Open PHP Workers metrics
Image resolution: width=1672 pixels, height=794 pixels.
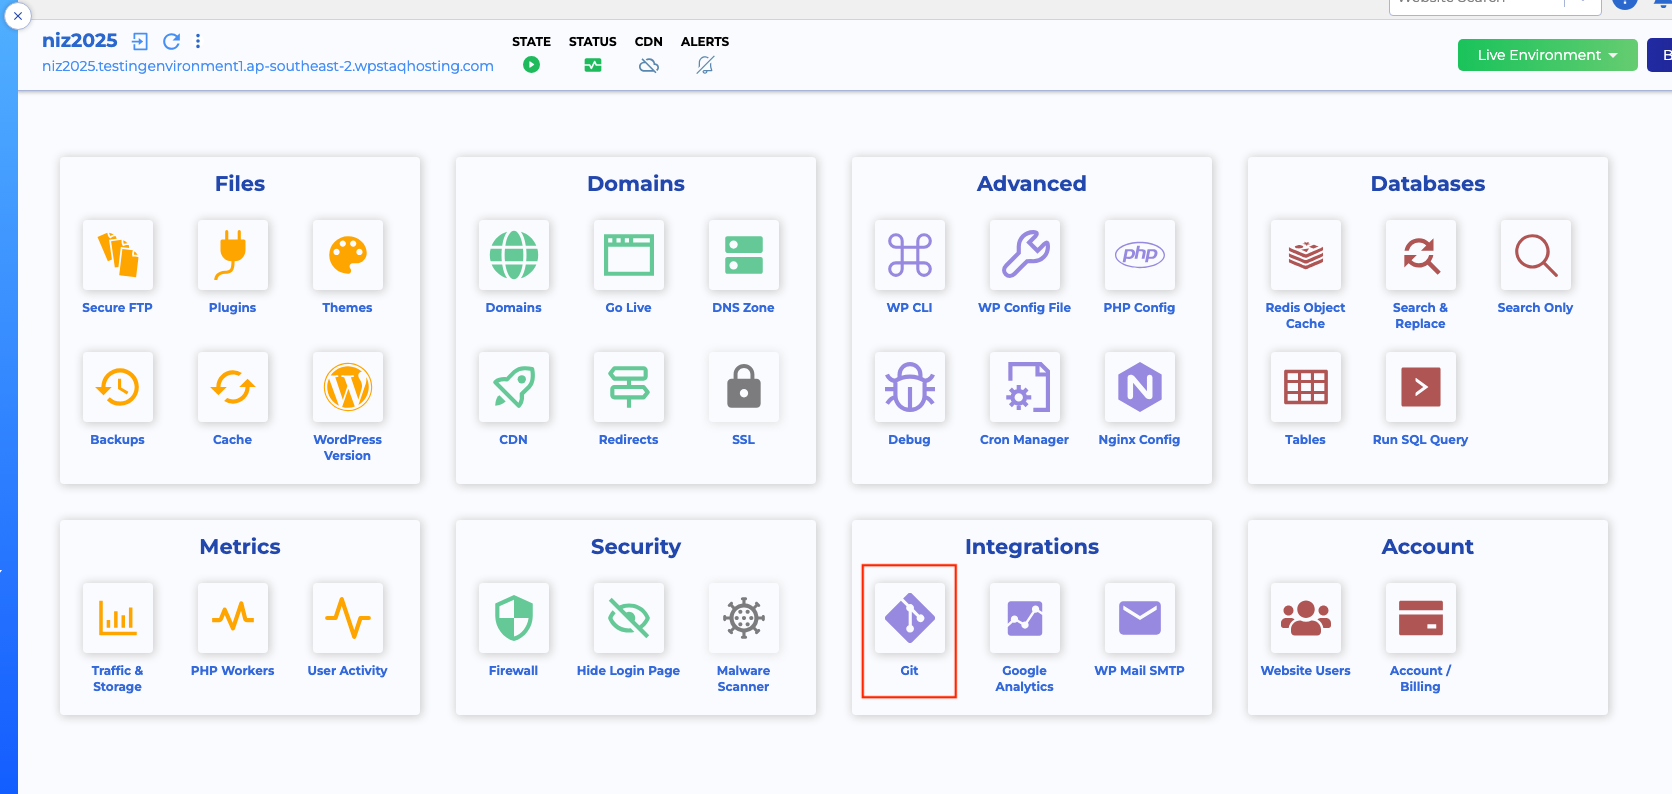[233, 618]
